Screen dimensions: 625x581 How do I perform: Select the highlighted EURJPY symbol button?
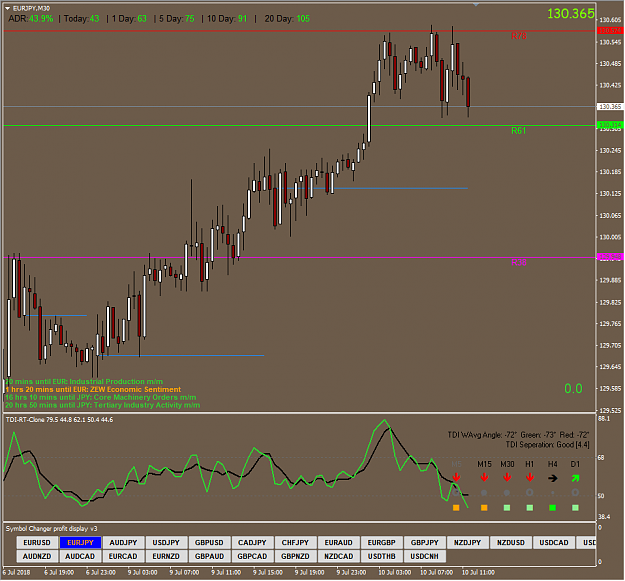pyautogui.click(x=80, y=543)
